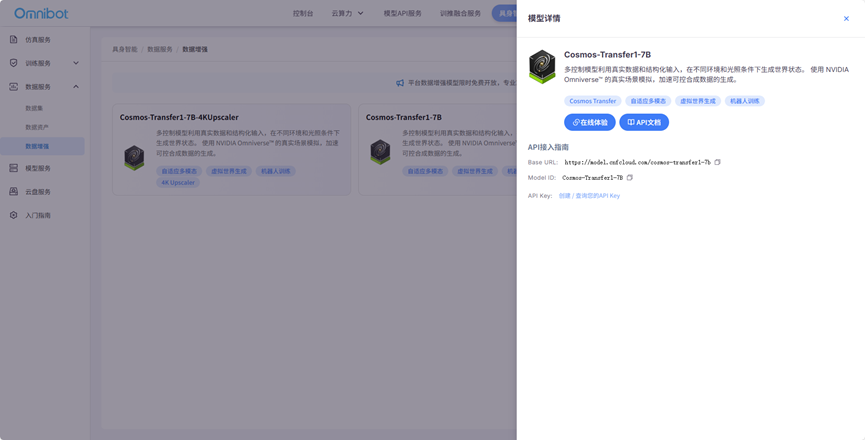The height and width of the screenshot is (440, 865).
Task: Collapse the 数据服务 chevron
Action: click(x=76, y=87)
